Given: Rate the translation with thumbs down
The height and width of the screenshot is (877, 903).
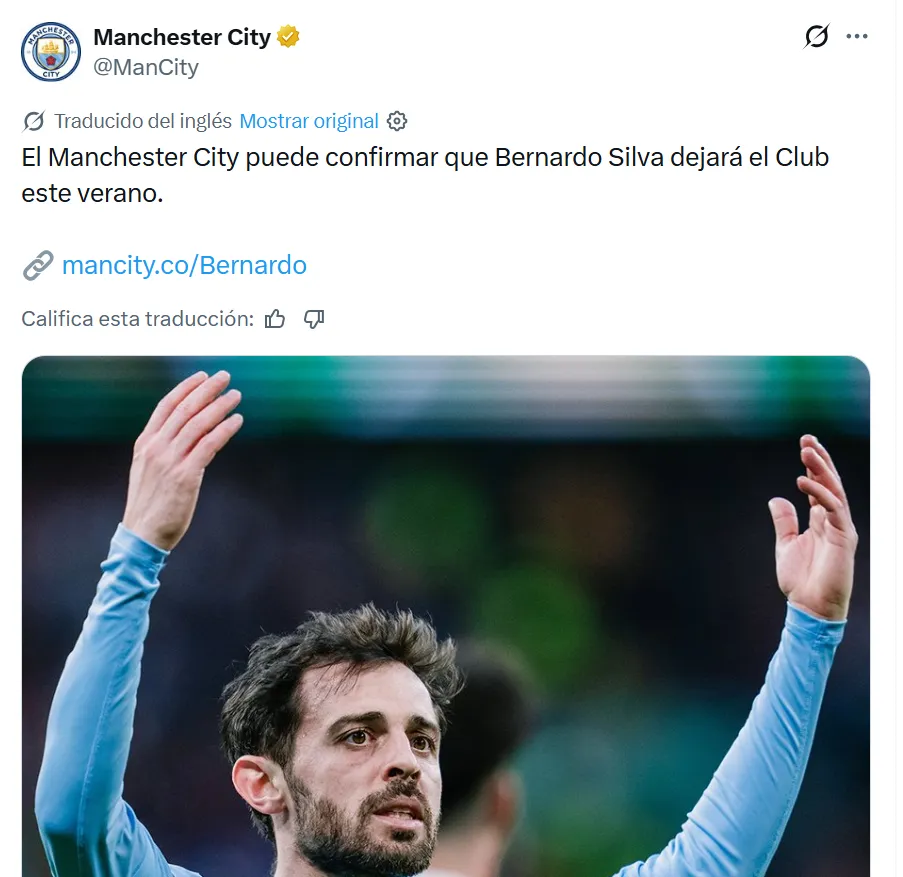Looking at the screenshot, I should point(314,318).
